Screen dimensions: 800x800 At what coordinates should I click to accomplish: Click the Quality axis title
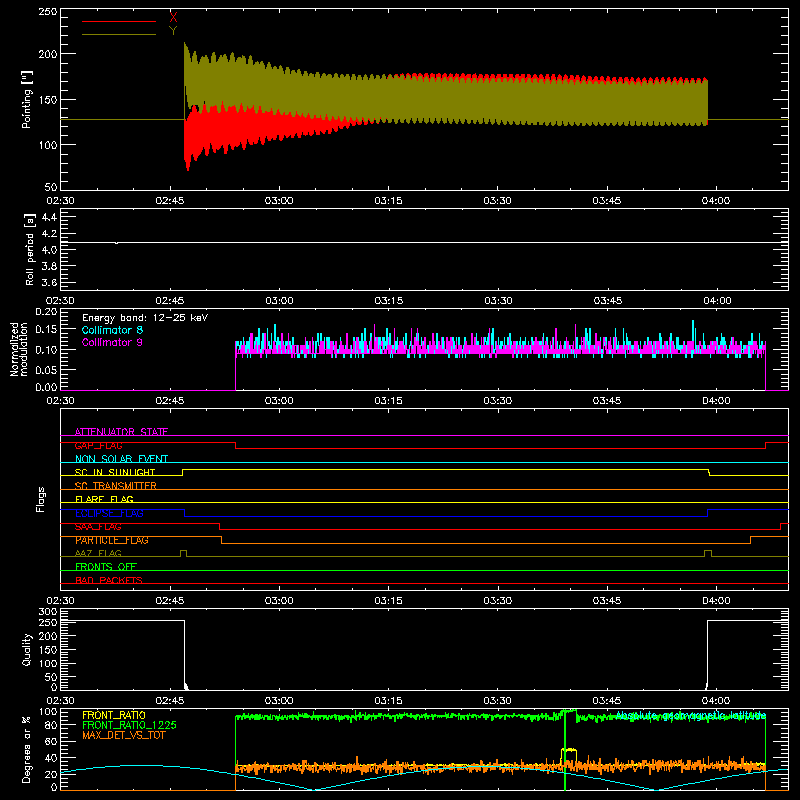coord(27,650)
